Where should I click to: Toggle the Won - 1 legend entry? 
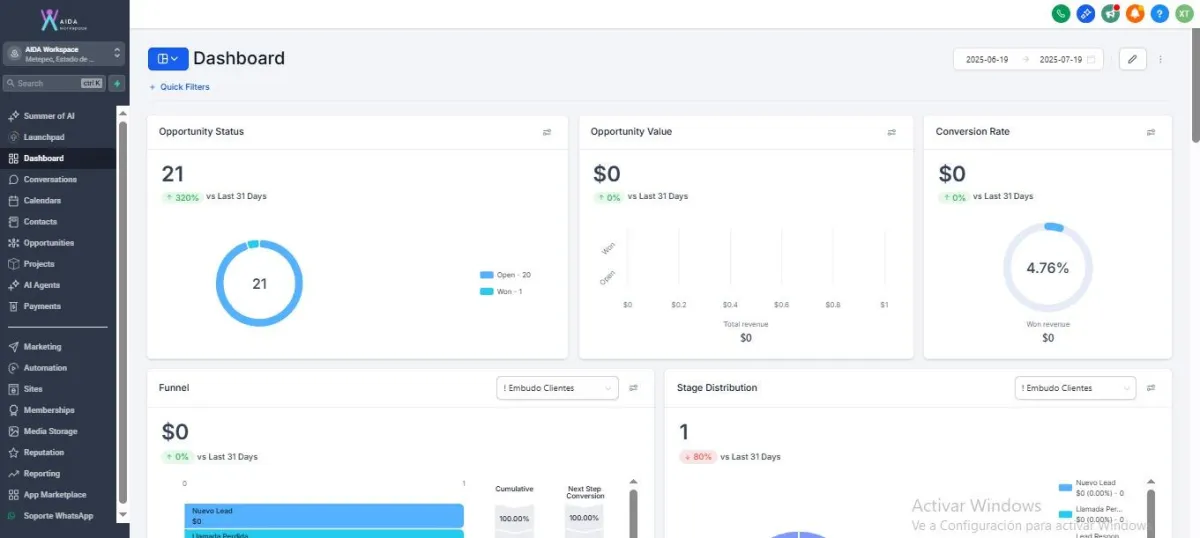pyautogui.click(x=501, y=291)
